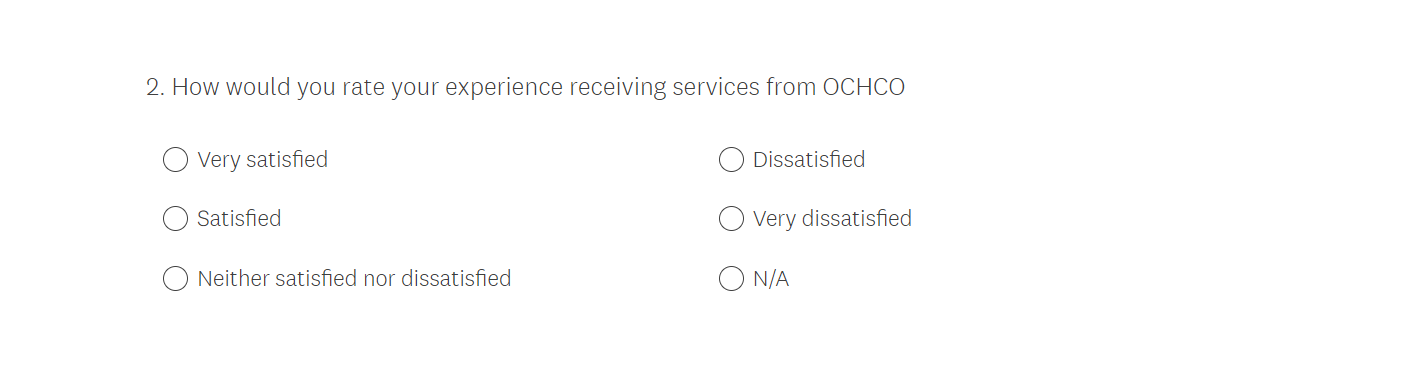This screenshot has width=1410, height=386.
Task: Click the word "services" in the question
Action: (x=716, y=87)
